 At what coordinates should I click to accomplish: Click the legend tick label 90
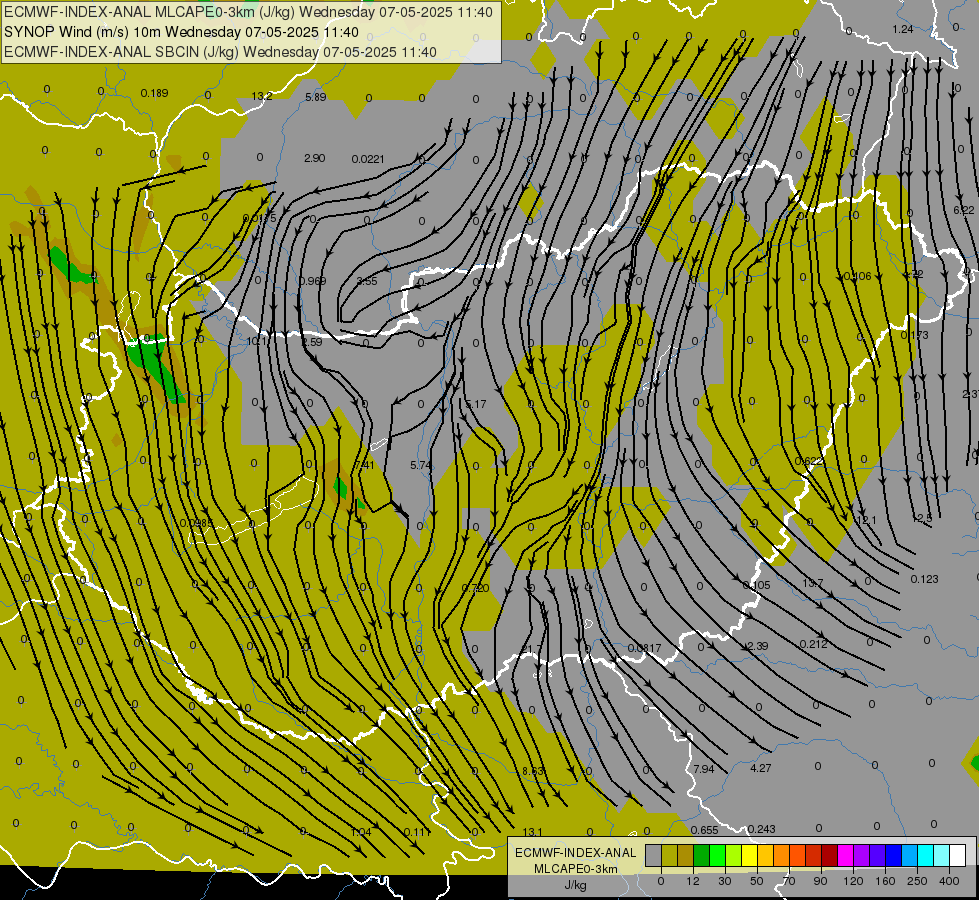coord(820,881)
